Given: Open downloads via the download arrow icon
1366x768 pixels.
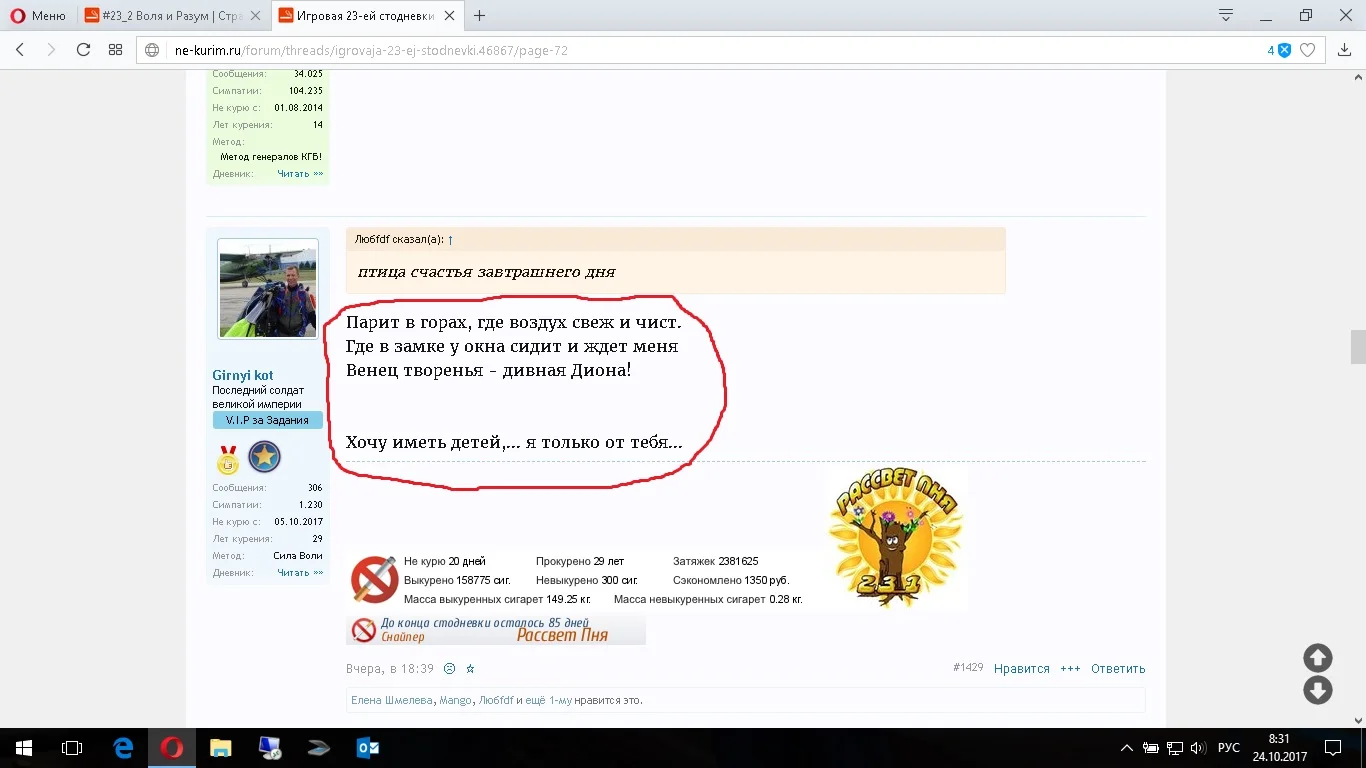Looking at the screenshot, I should tap(1345, 50).
